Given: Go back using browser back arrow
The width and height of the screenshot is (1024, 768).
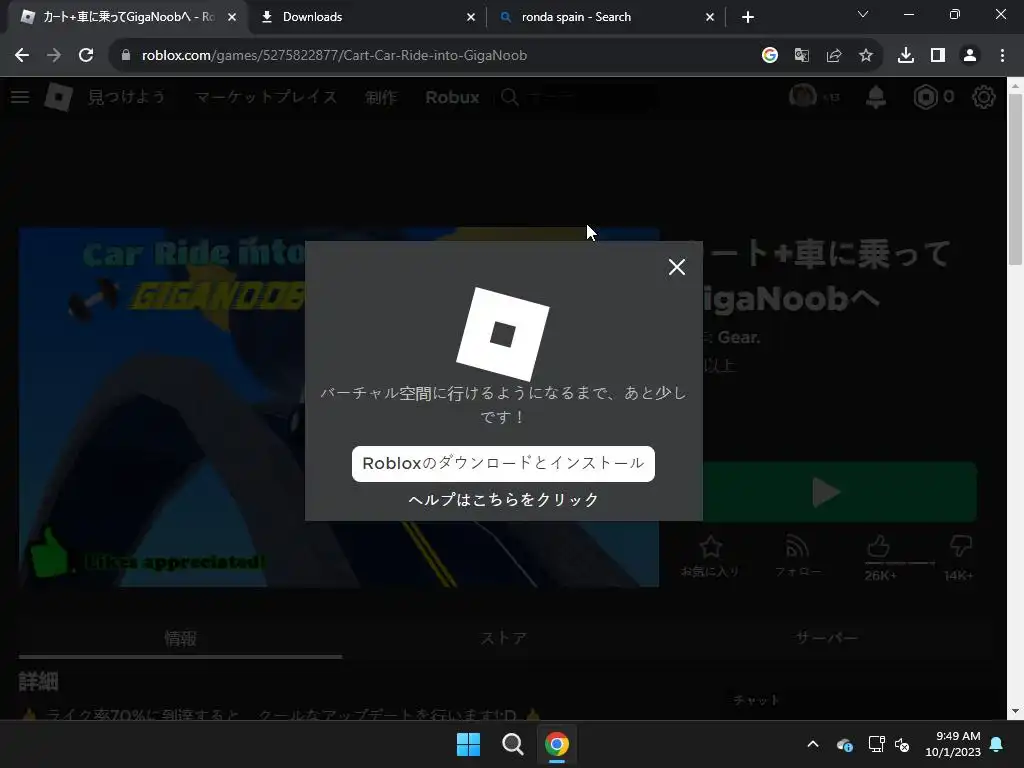Looking at the screenshot, I should coord(22,56).
